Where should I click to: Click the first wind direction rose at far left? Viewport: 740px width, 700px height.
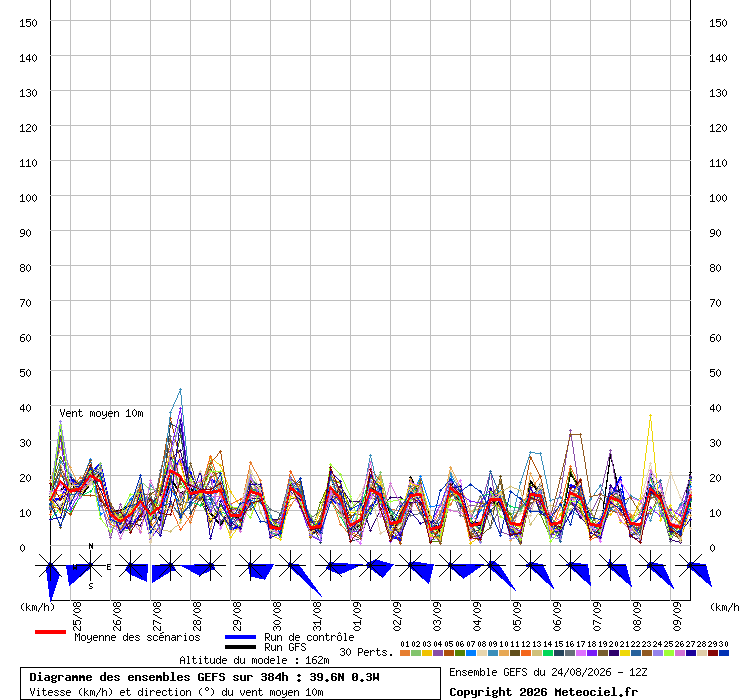[x=50, y=565]
